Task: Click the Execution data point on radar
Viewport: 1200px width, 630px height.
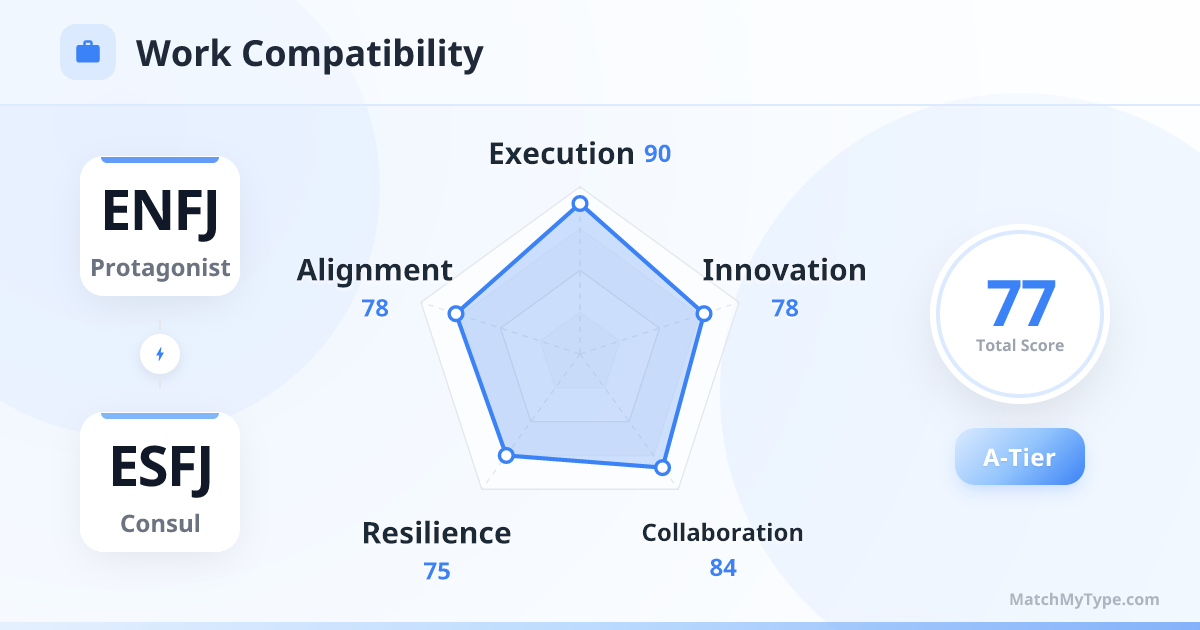Action: pos(579,204)
